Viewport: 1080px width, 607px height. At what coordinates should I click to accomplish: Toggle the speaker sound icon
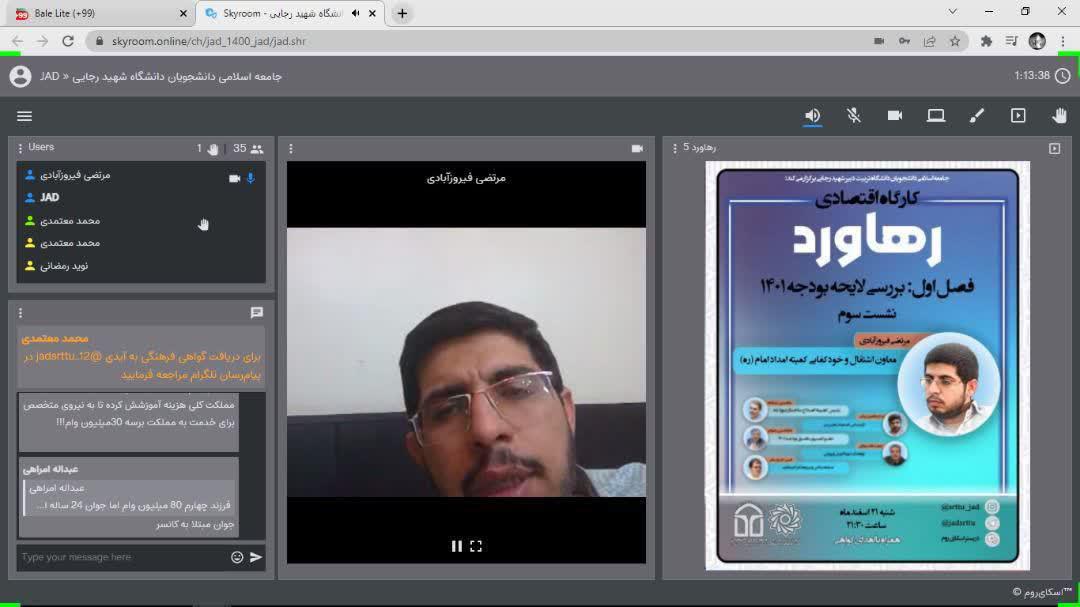[813, 116]
